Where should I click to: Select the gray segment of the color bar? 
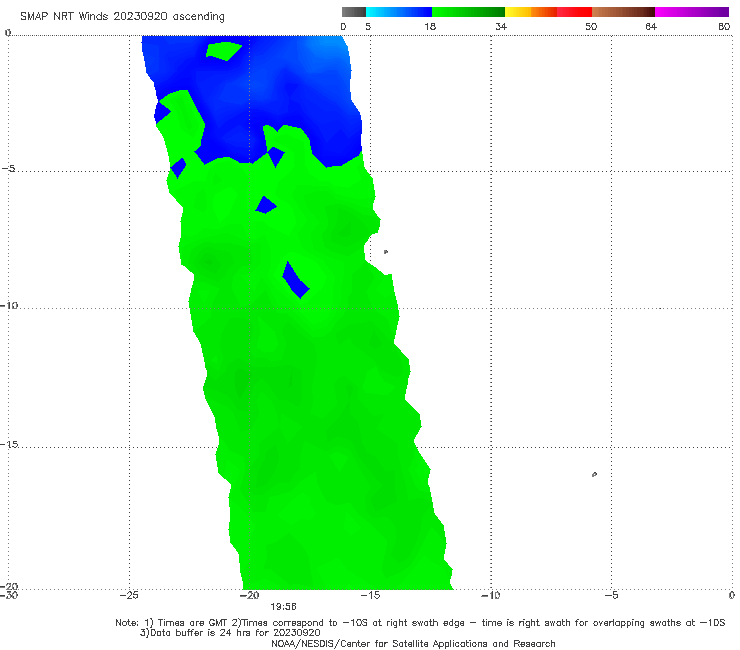(x=353, y=12)
